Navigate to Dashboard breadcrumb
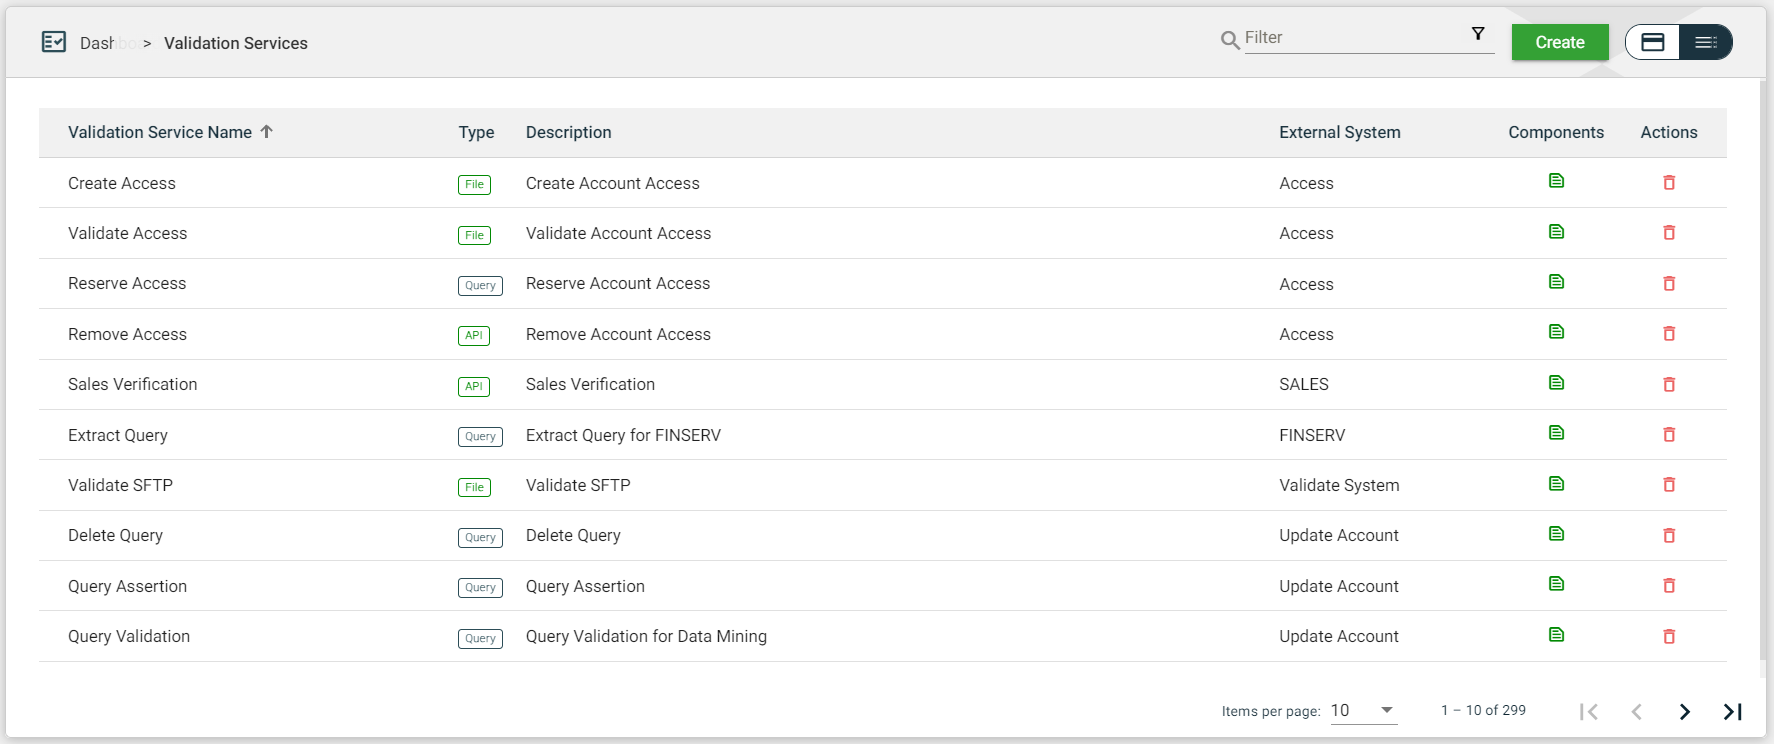 (98, 43)
